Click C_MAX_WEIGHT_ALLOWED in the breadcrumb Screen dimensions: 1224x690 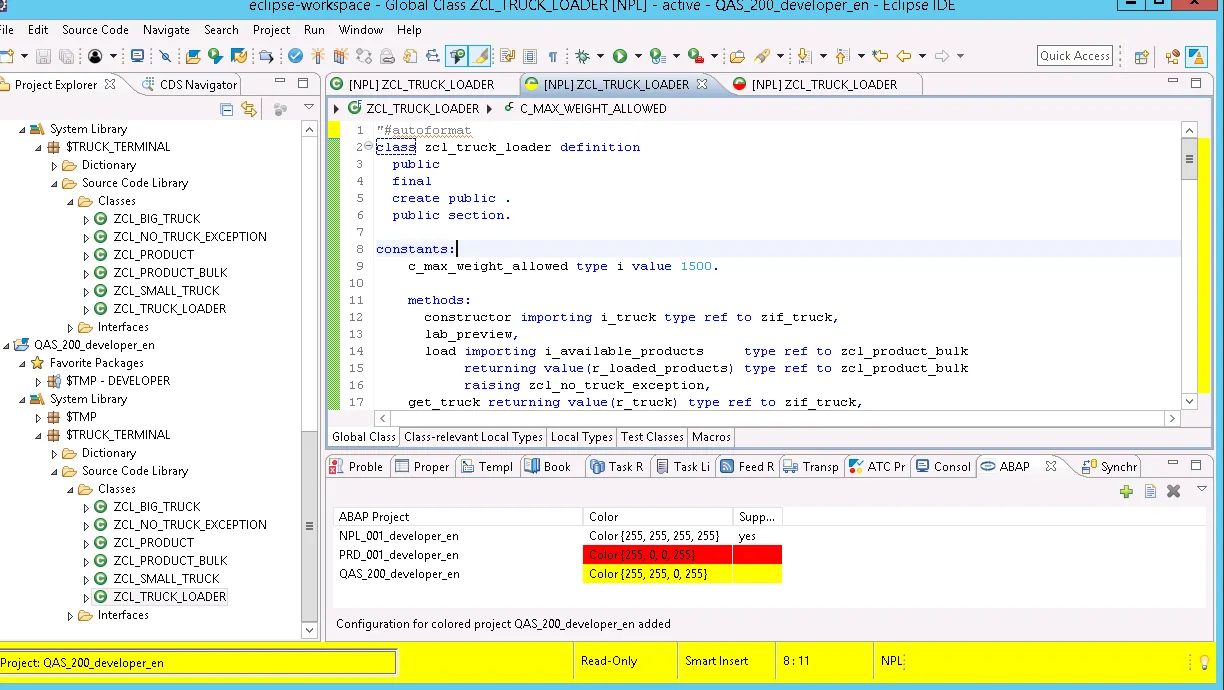click(592, 108)
